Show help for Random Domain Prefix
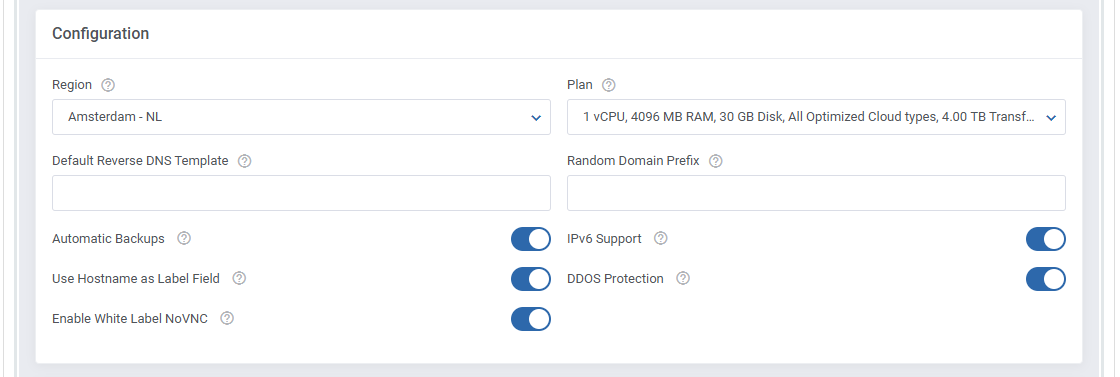 coord(716,161)
